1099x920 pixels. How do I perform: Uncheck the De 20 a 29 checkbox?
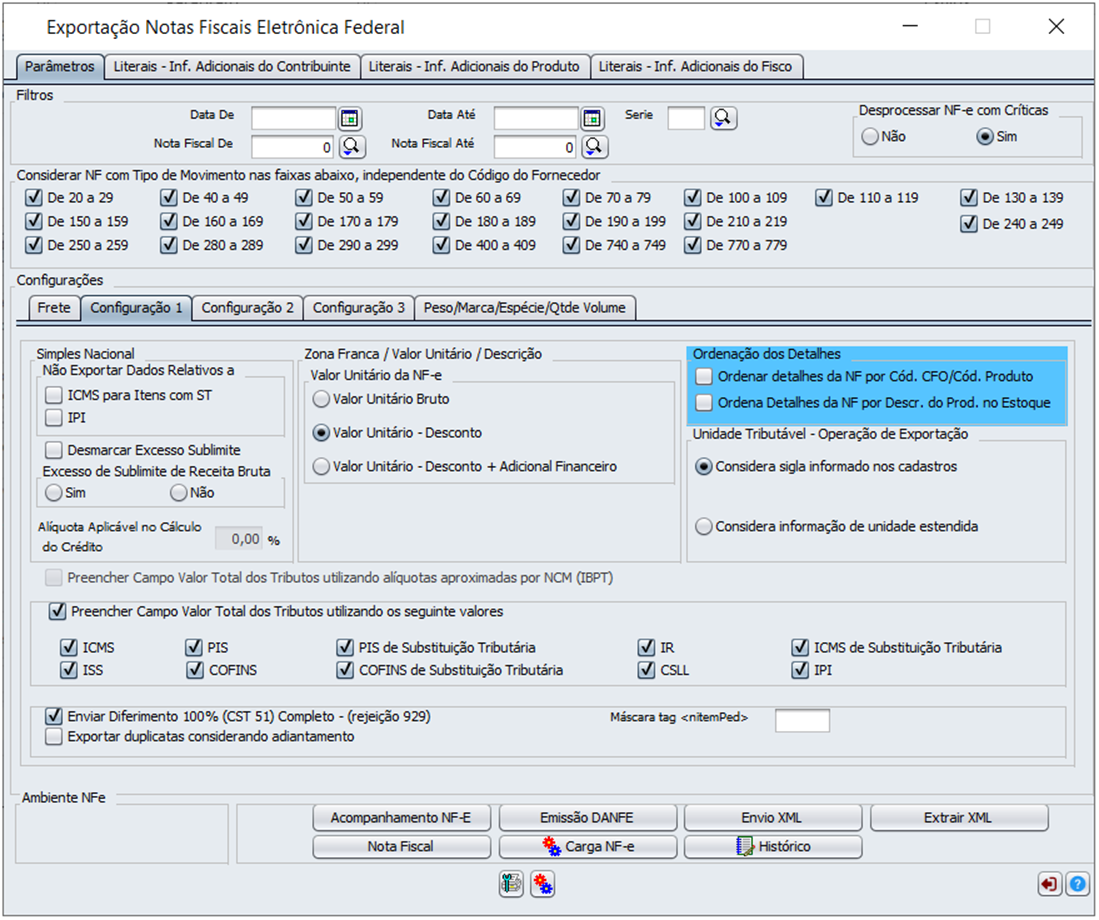click(34, 198)
